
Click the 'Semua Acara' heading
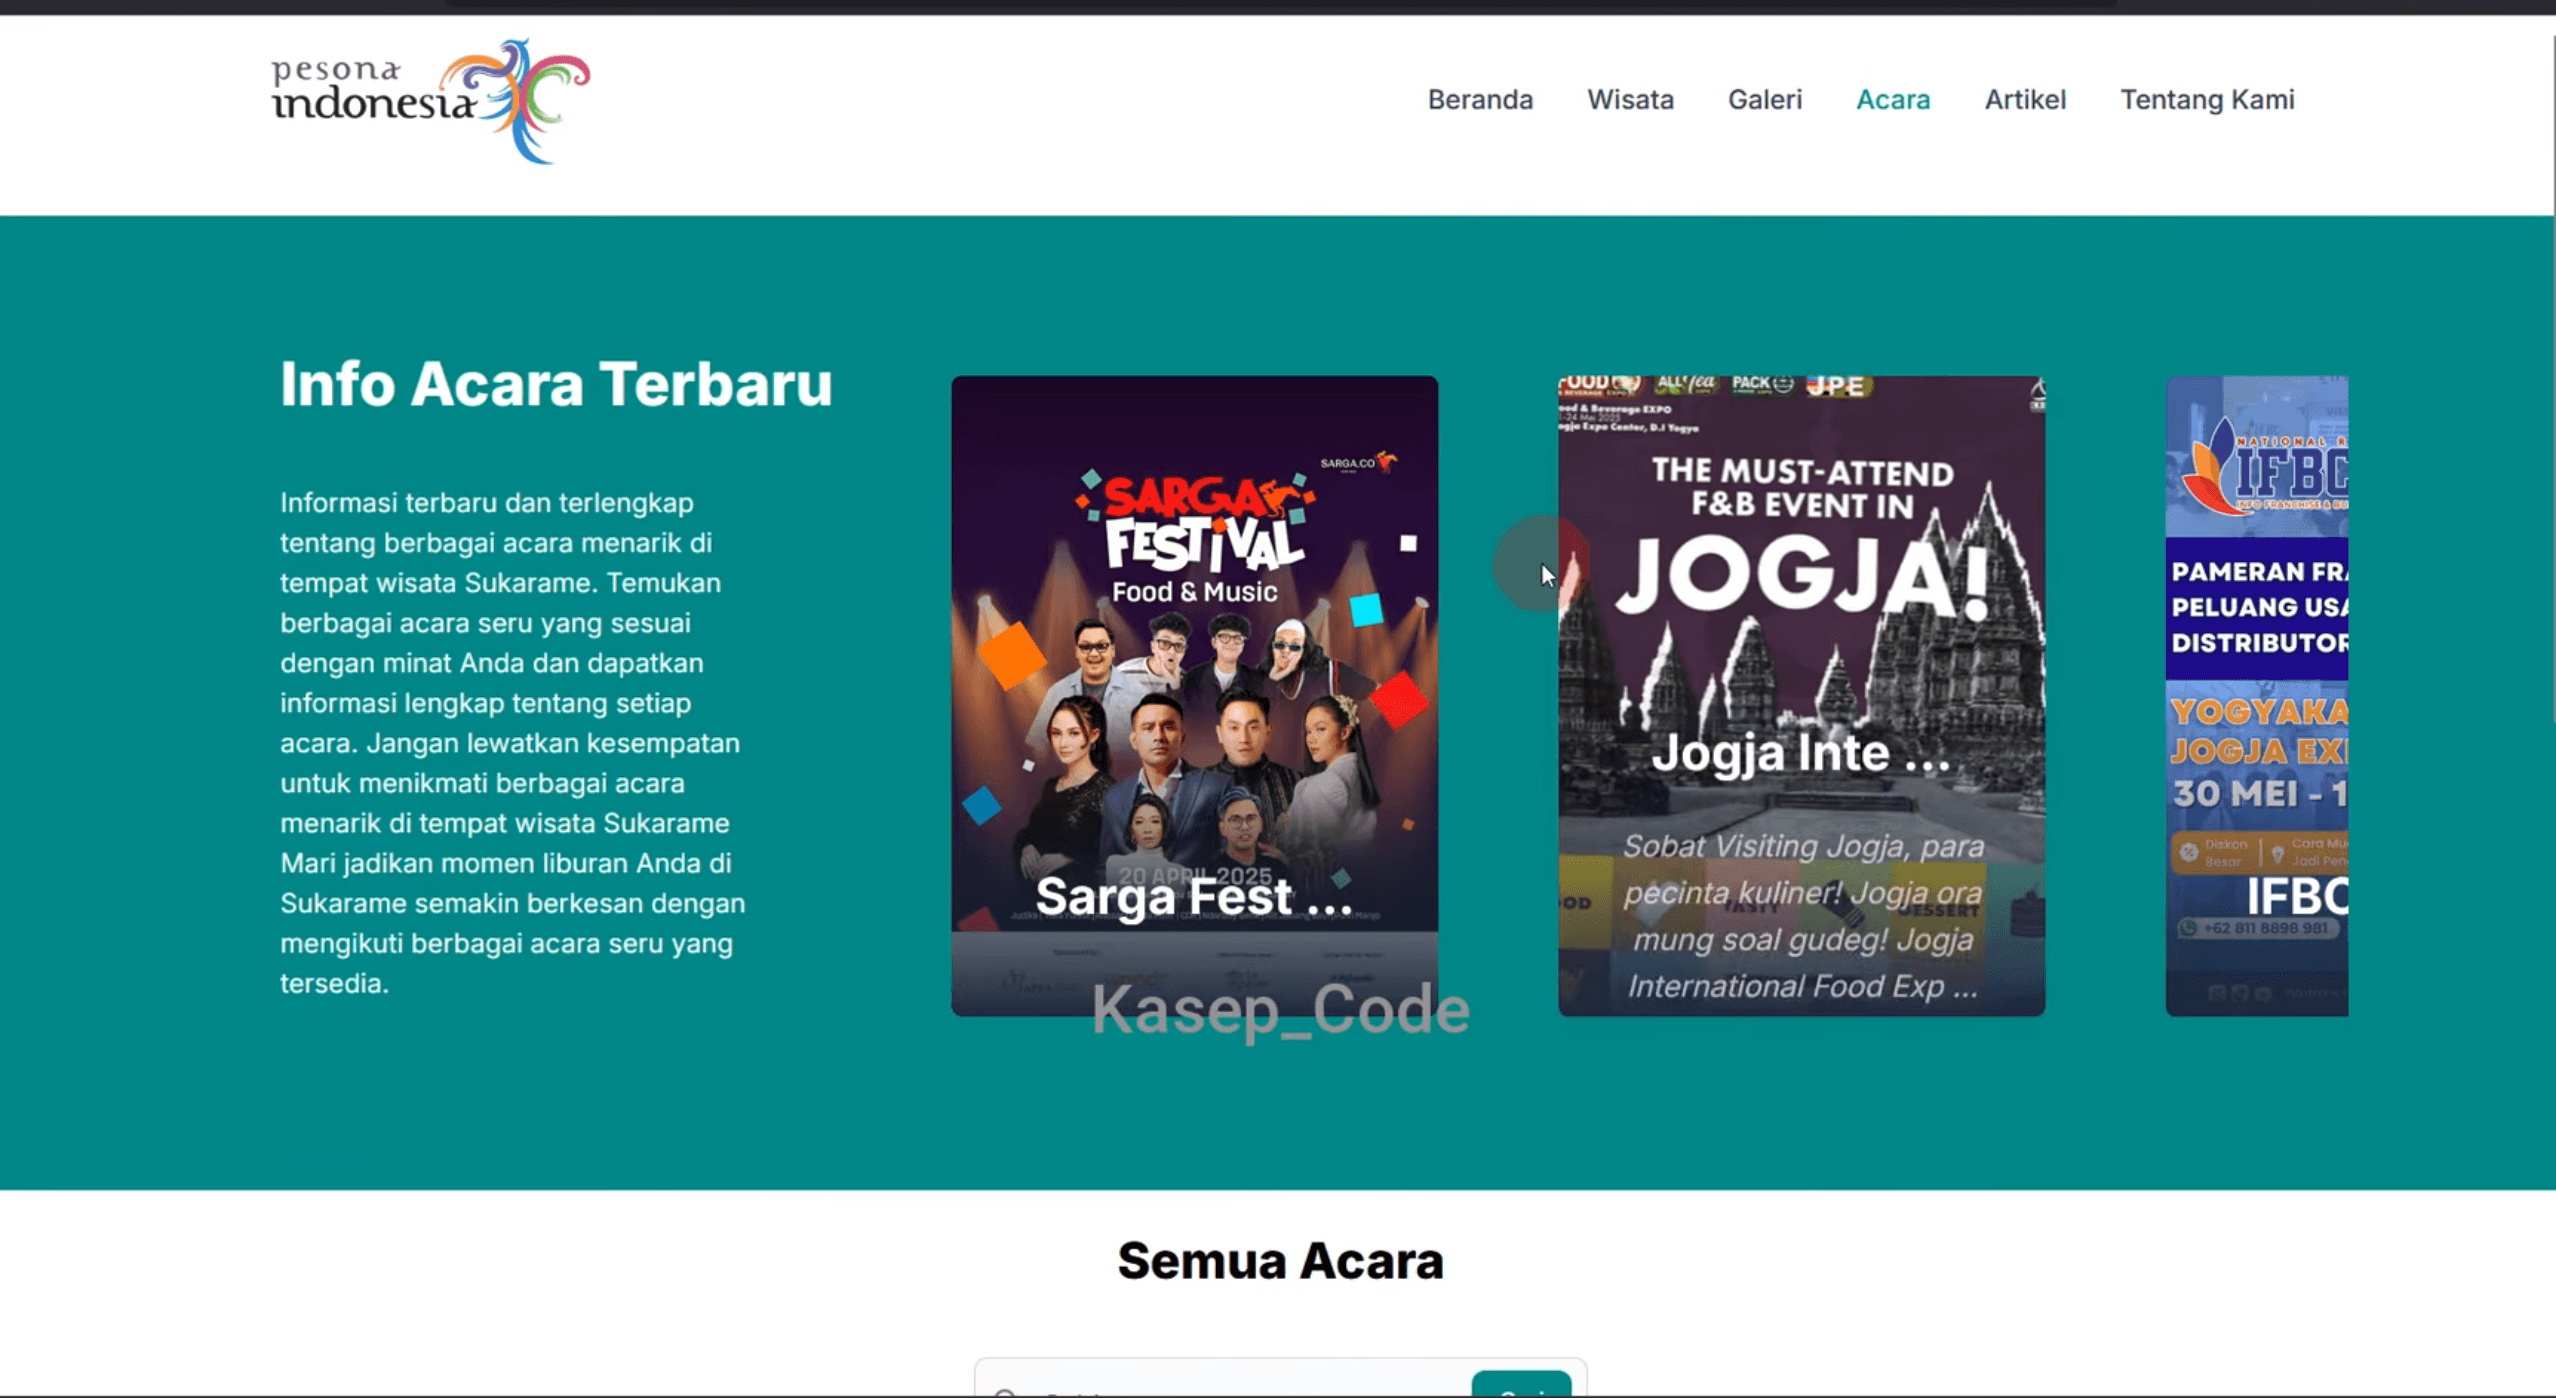click(1280, 1260)
